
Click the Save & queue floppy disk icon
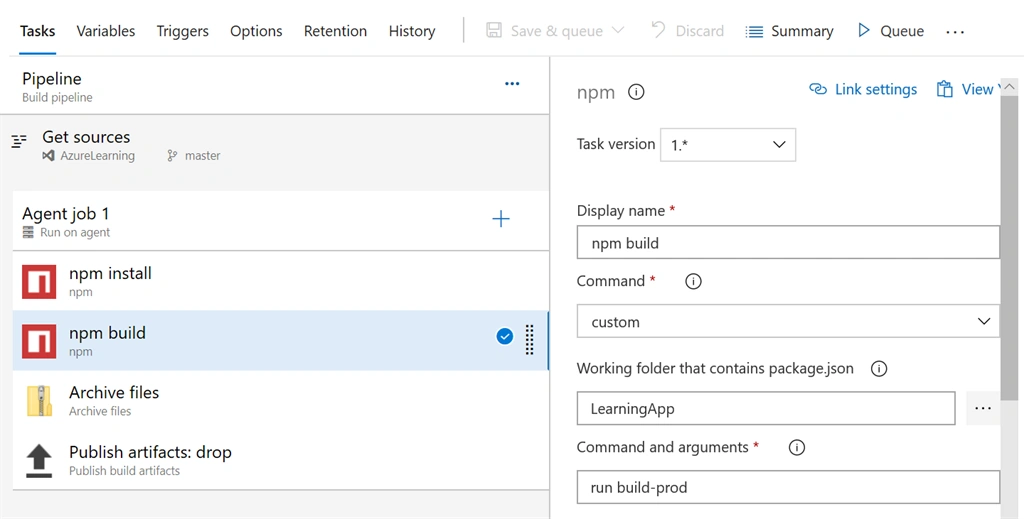tap(494, 30)
